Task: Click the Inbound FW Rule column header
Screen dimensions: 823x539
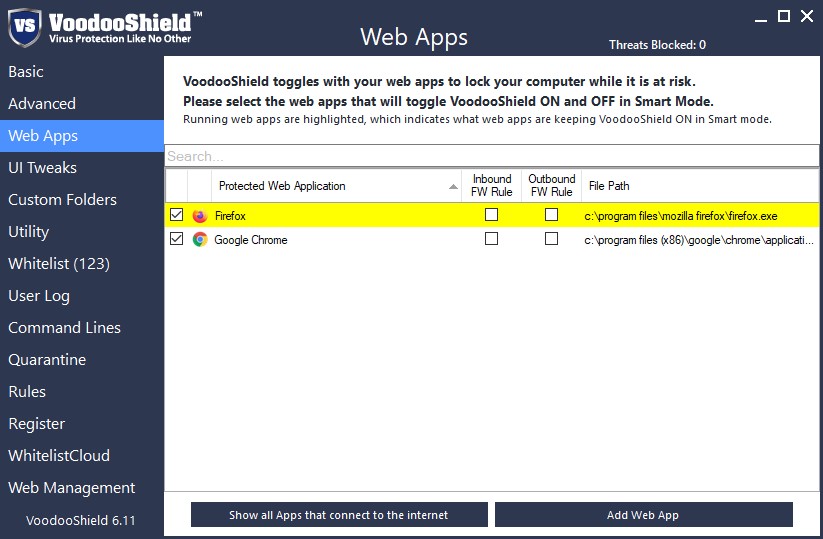Action: click(491, 185)
